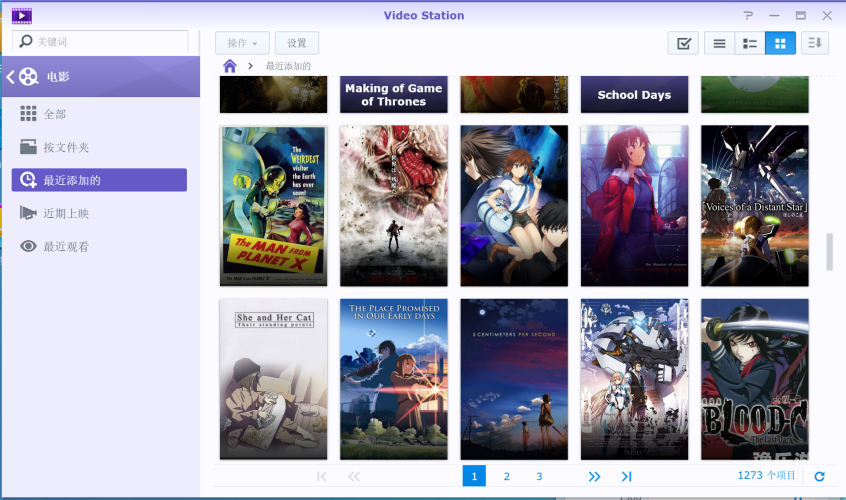Open the red thumbnail with Japanese text

pos(514,94)
